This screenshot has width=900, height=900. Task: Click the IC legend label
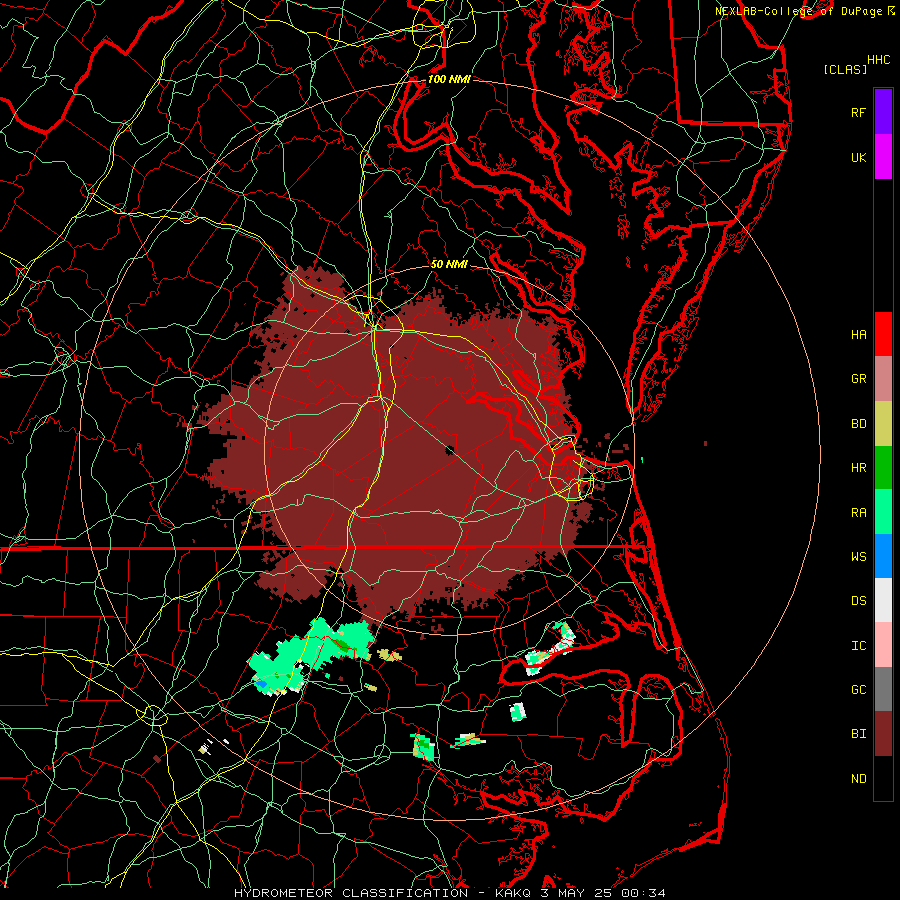tap(858, 646)
